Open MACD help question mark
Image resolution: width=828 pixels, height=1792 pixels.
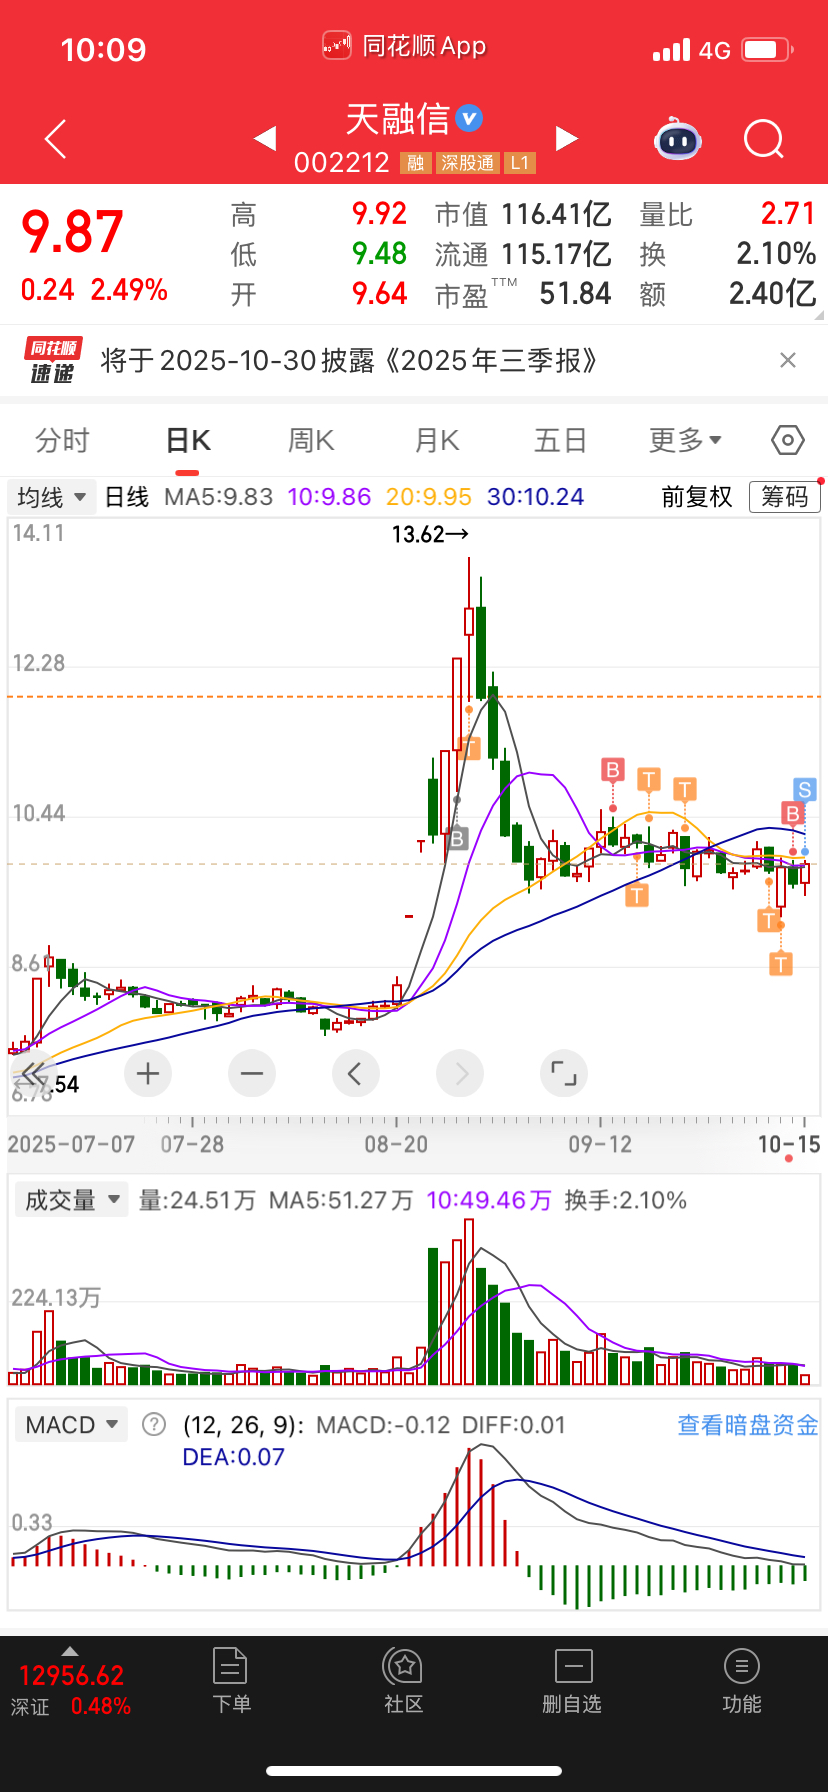tap(154, 1424)
